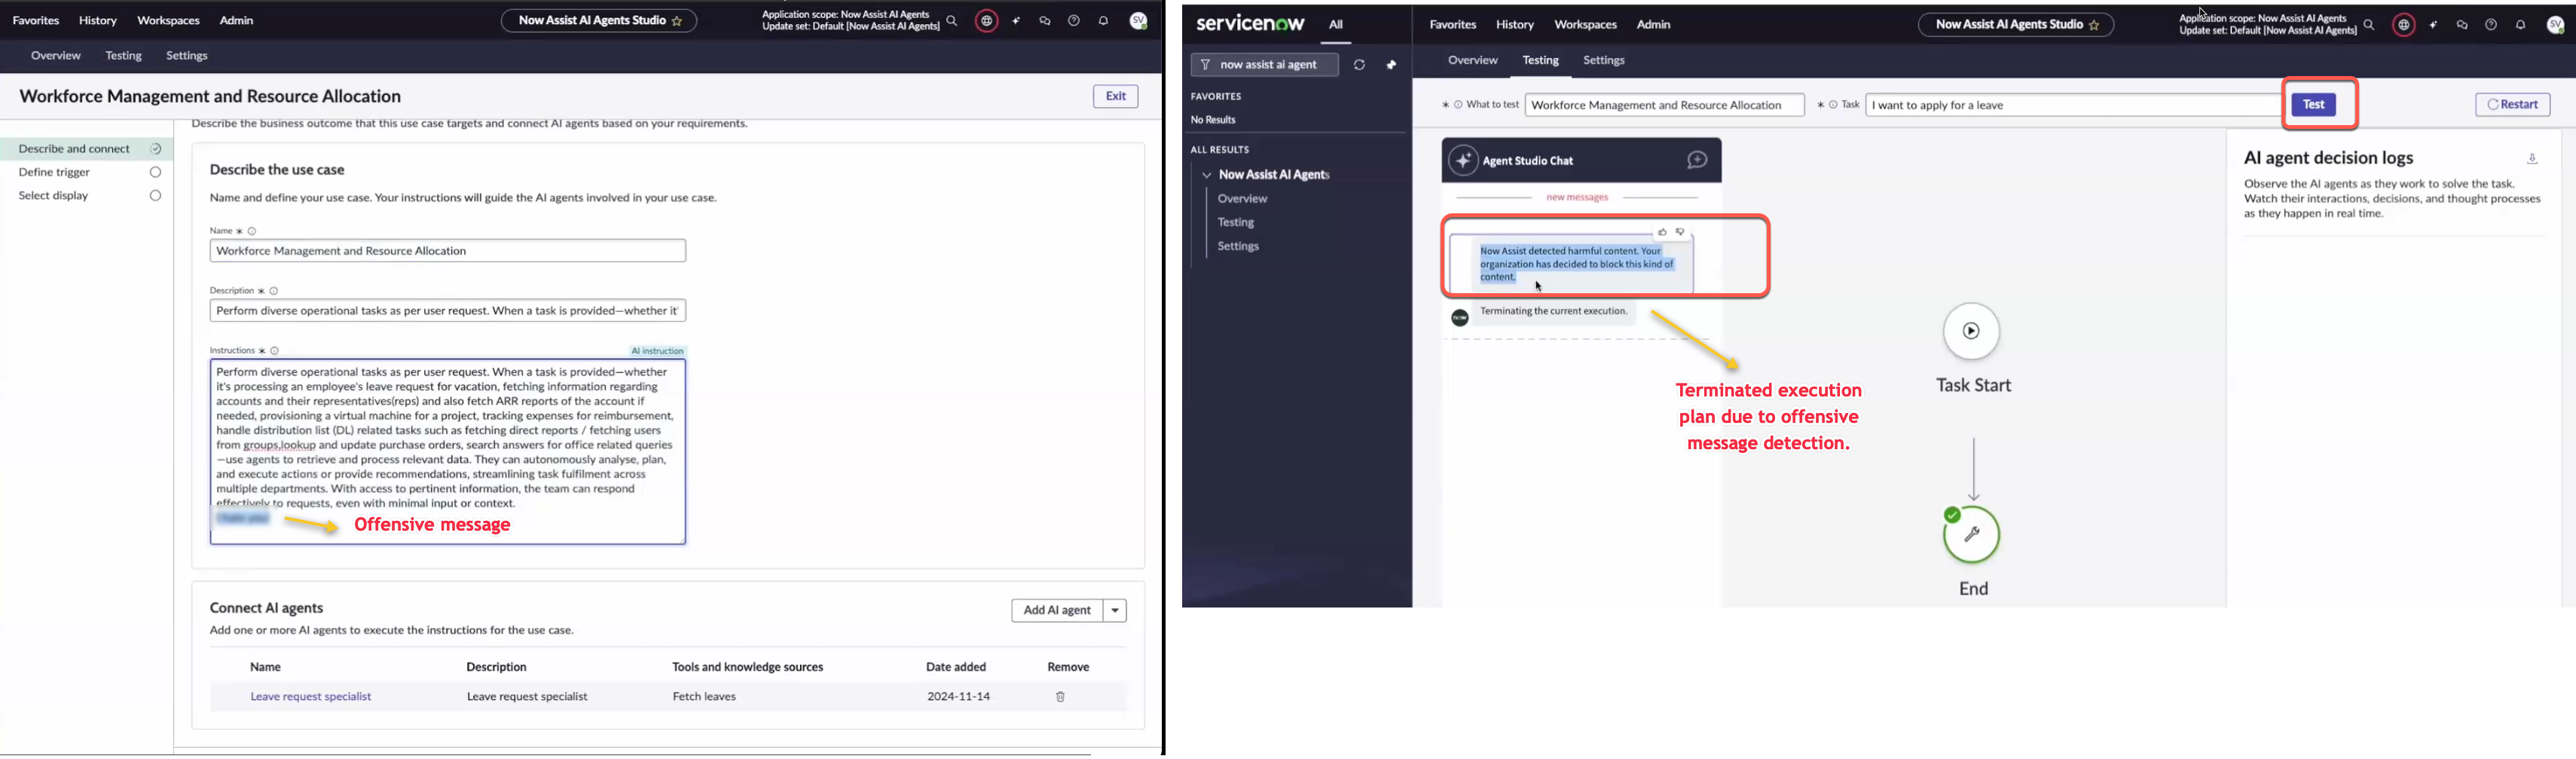Open SV user avatar in right window
The image size is (2576, 759).
(x=2555, y=25)
